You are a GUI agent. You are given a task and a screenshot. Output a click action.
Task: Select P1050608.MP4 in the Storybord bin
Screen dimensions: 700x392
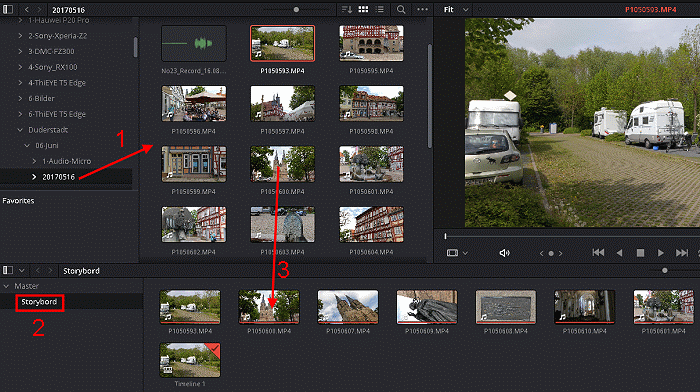point(506,307)
